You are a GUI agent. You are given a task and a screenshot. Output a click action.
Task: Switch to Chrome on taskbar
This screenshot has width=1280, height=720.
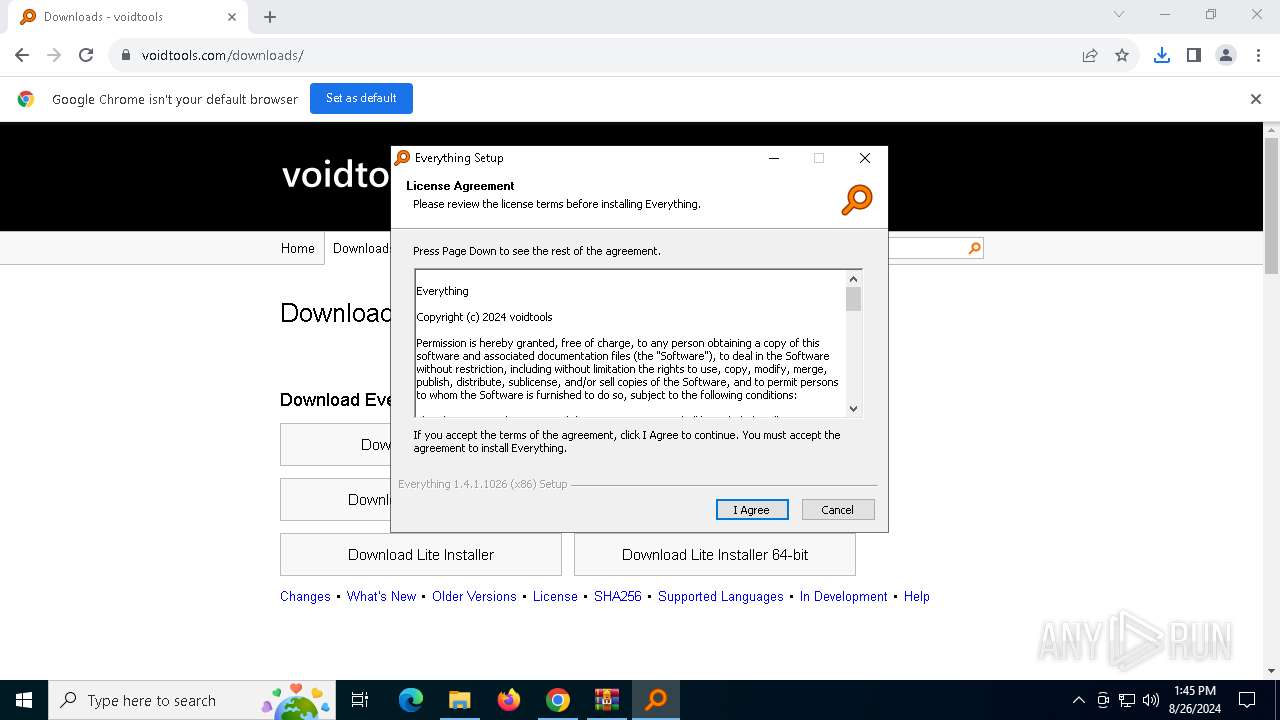pos(557,700)
